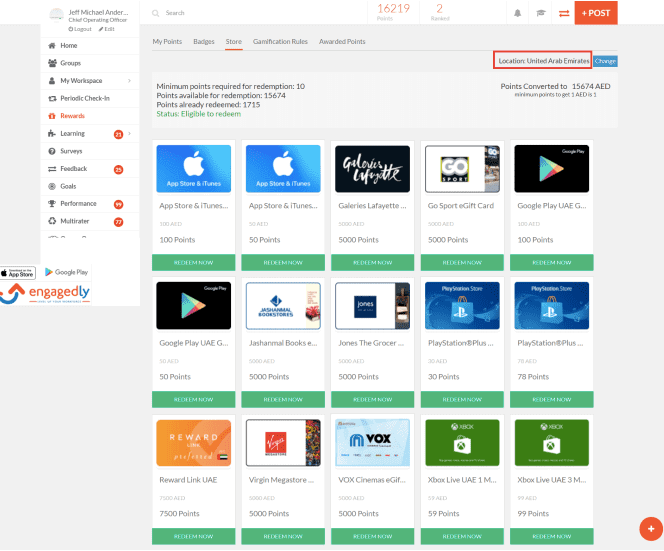Redeem the Jashanmal Books card
664x551 pixels.
click(x=283, y=399)
